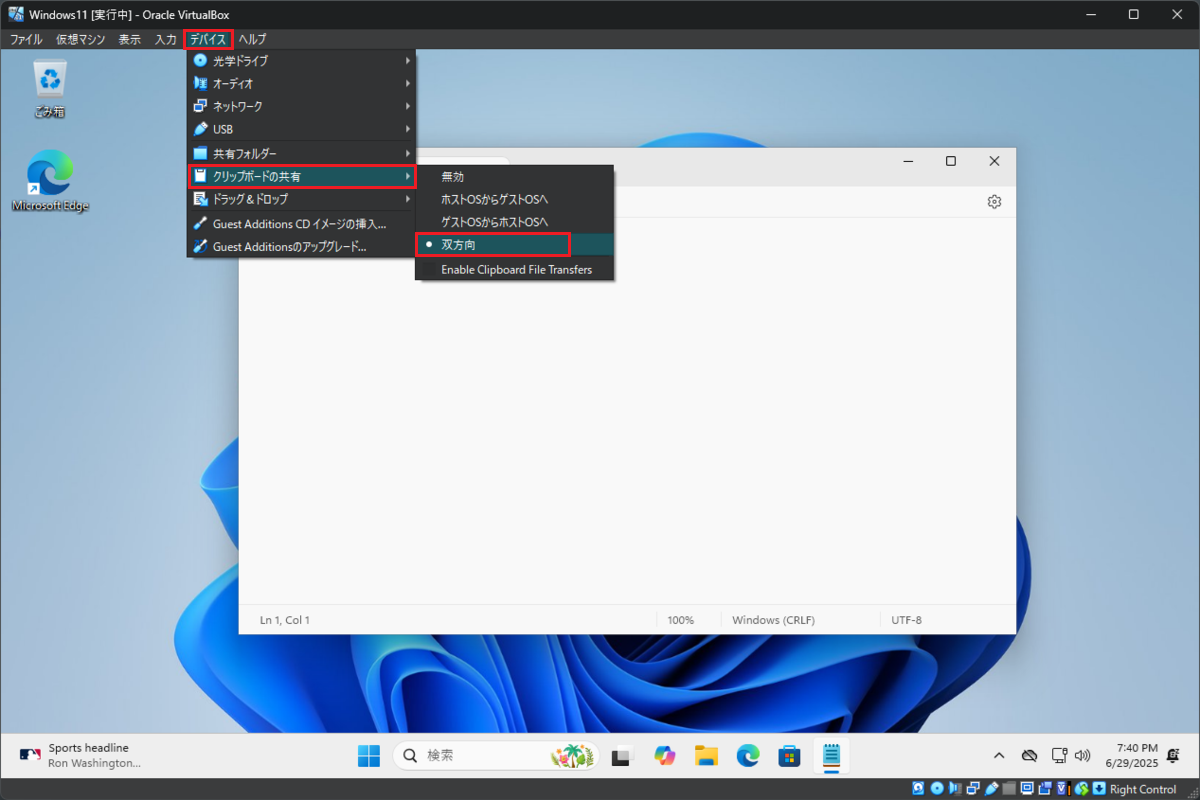Image resolution: width=1200 pixels, height=800 pixels.
Task: Toggle Enable Clipboard File Transfers
Action: (515, 270)
